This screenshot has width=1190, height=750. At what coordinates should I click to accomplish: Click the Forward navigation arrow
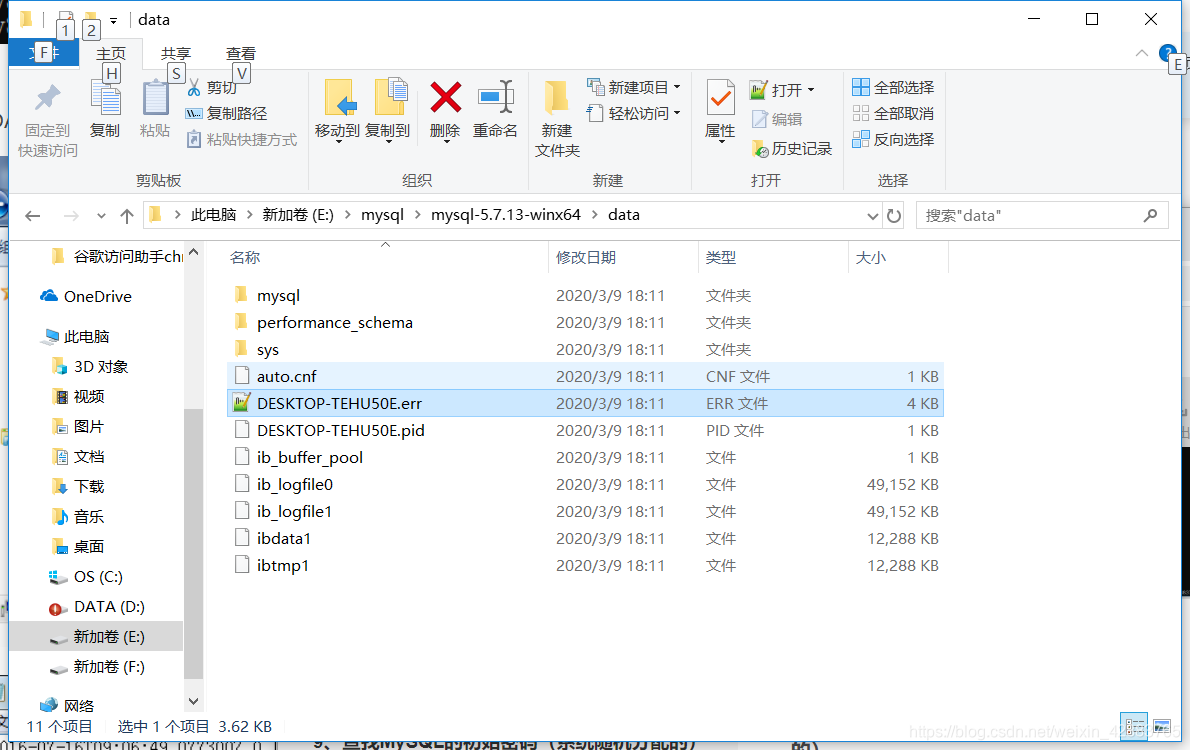(x=71, y=216)
